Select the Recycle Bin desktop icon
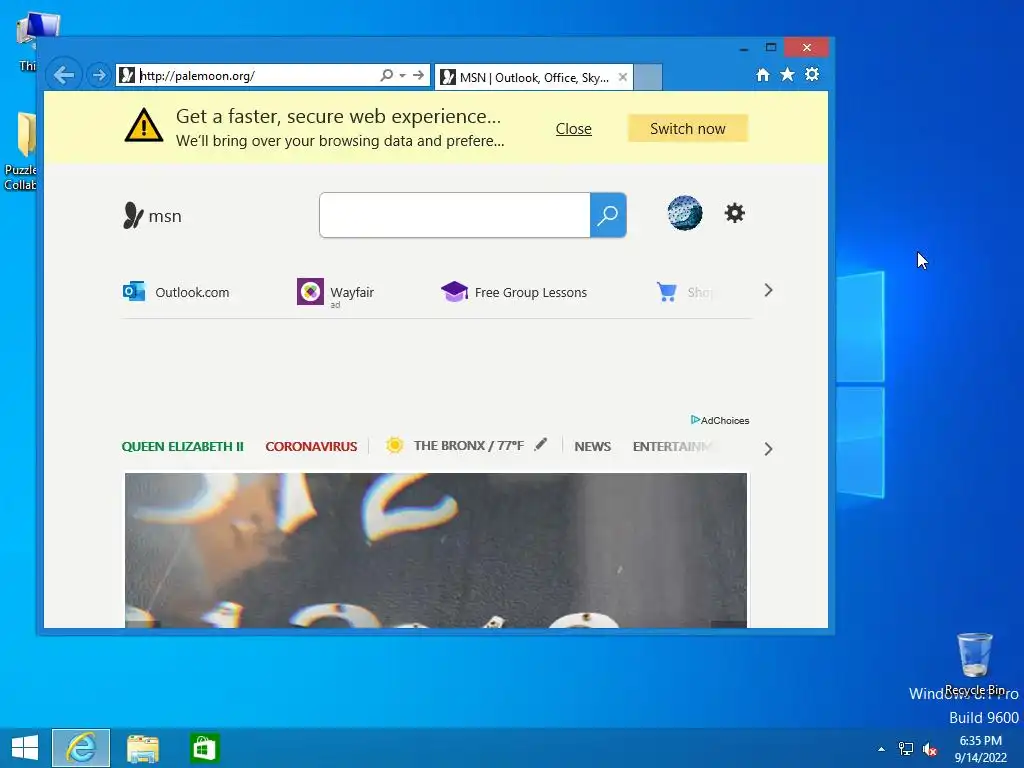This screenshot has height=768, width=1024. pos(974,664)
